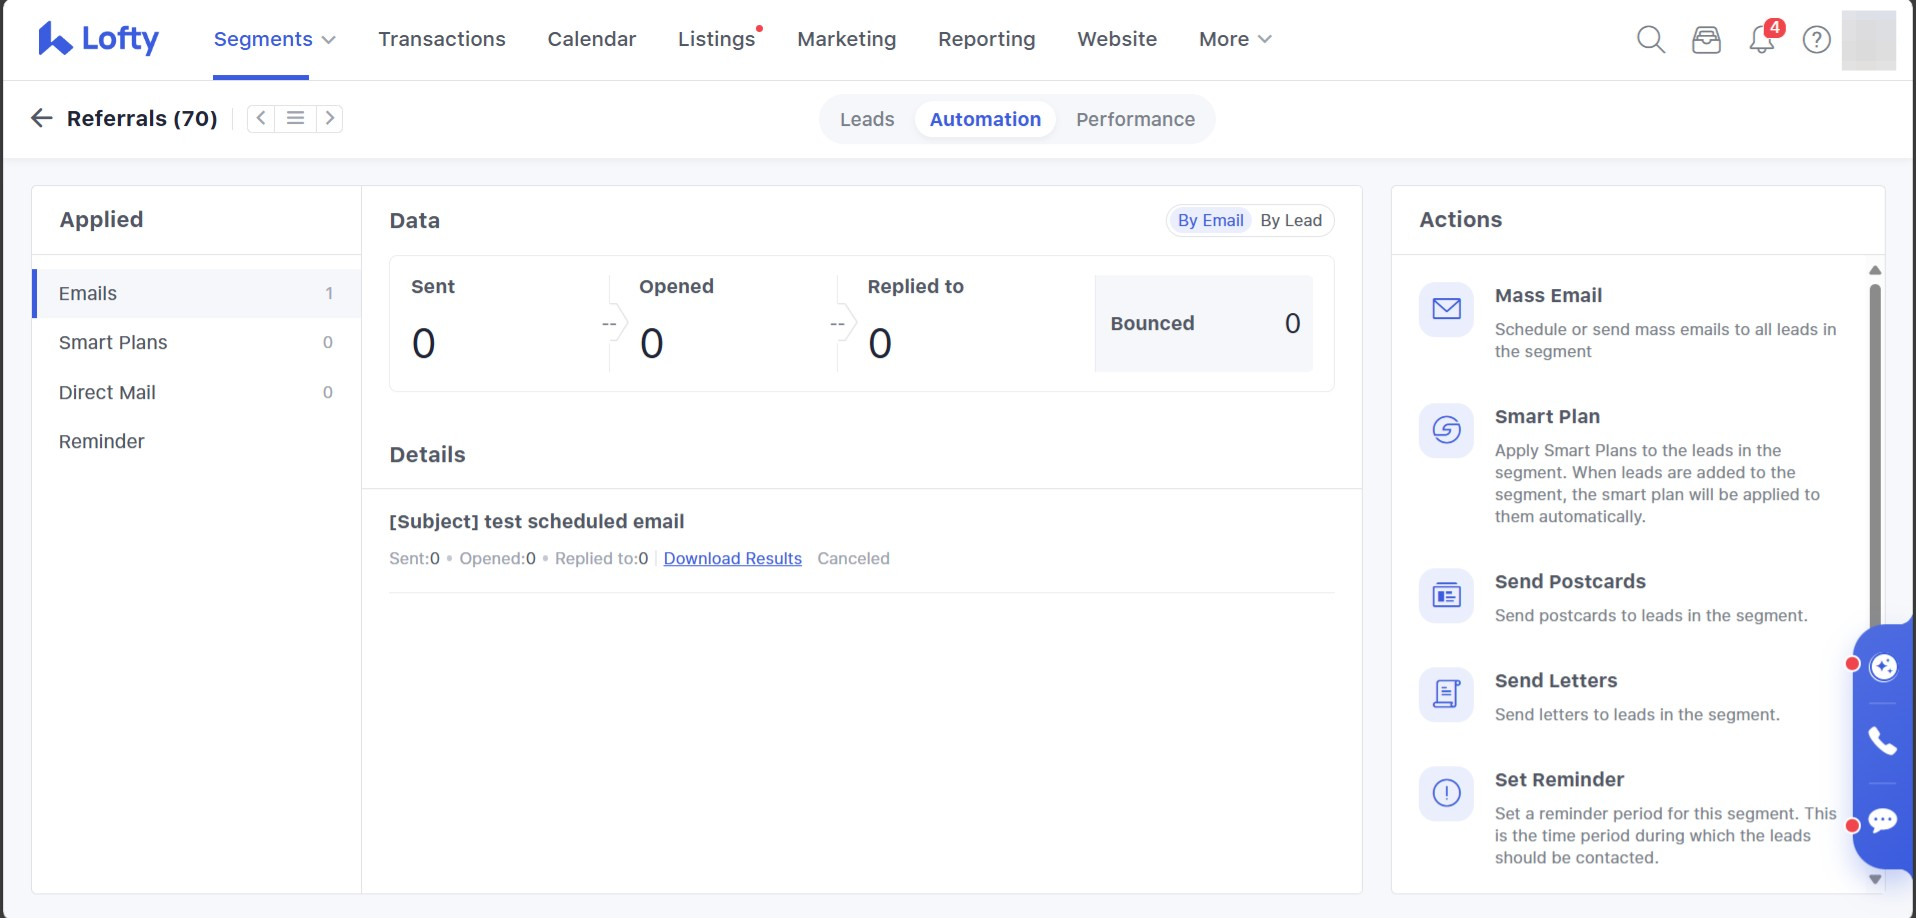Switch to the Leads tab
This screenshot has width=1916, height=918.
(867, 120)
